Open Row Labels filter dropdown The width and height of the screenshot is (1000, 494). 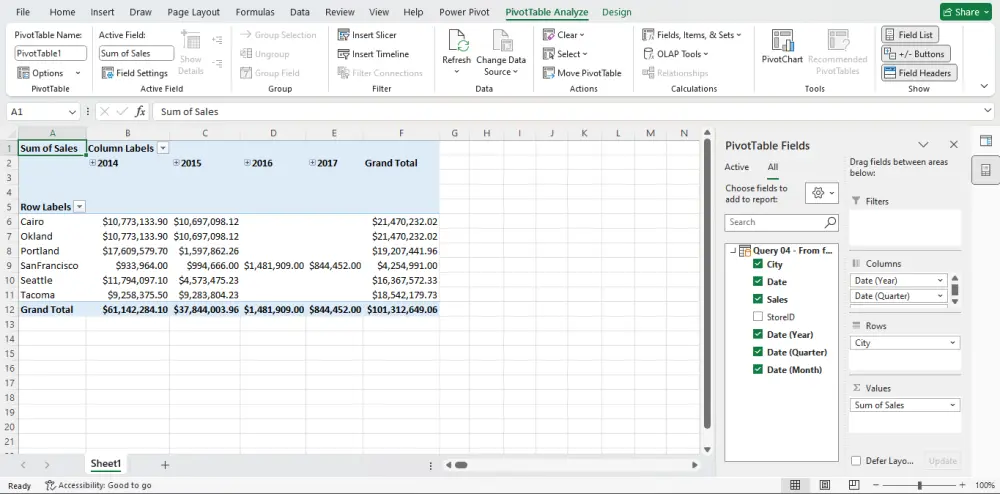(x=80, y=207)
